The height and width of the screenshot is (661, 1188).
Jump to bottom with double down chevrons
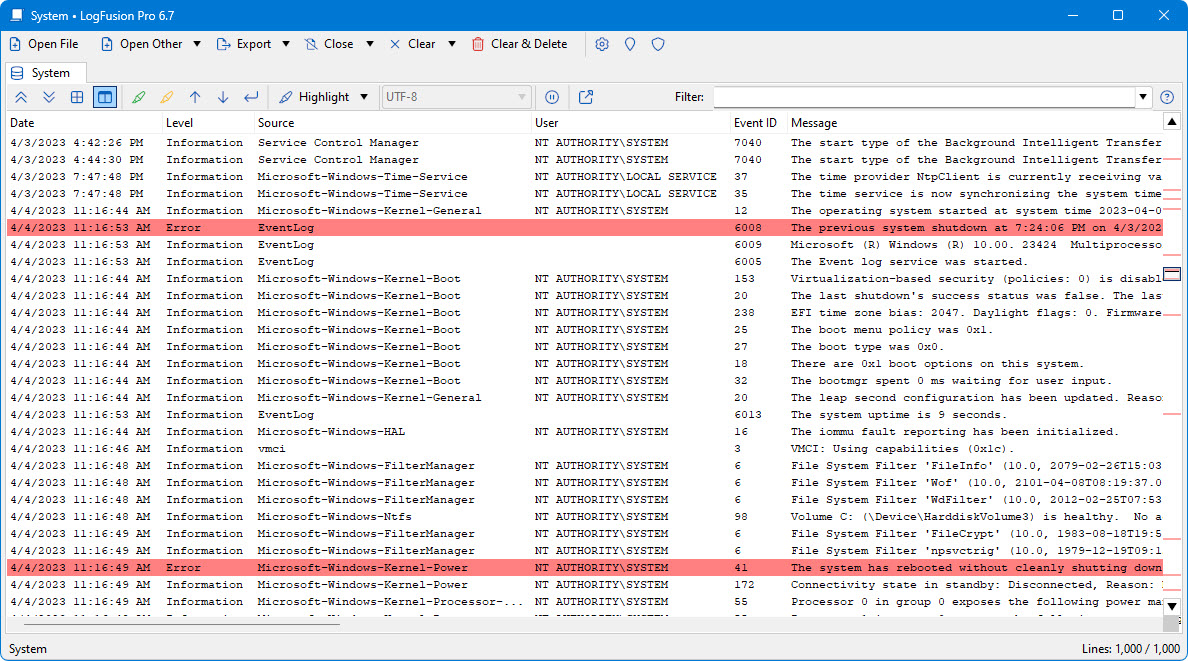click(49, 97)
